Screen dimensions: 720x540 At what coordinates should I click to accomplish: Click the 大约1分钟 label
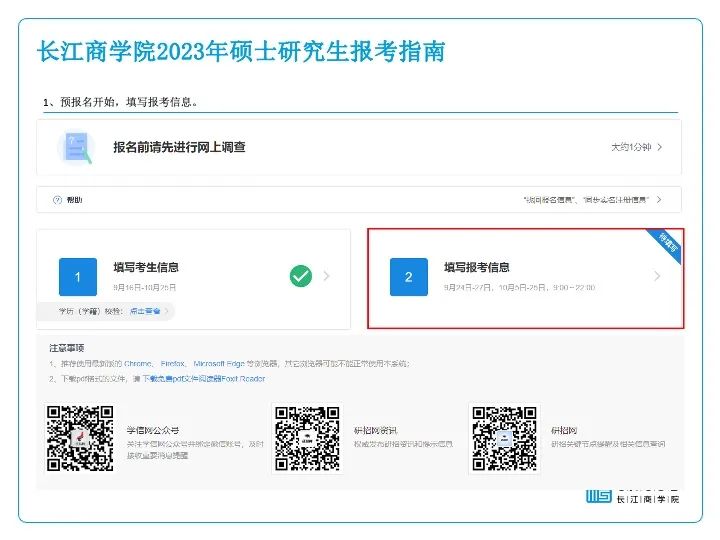(631, 147)
